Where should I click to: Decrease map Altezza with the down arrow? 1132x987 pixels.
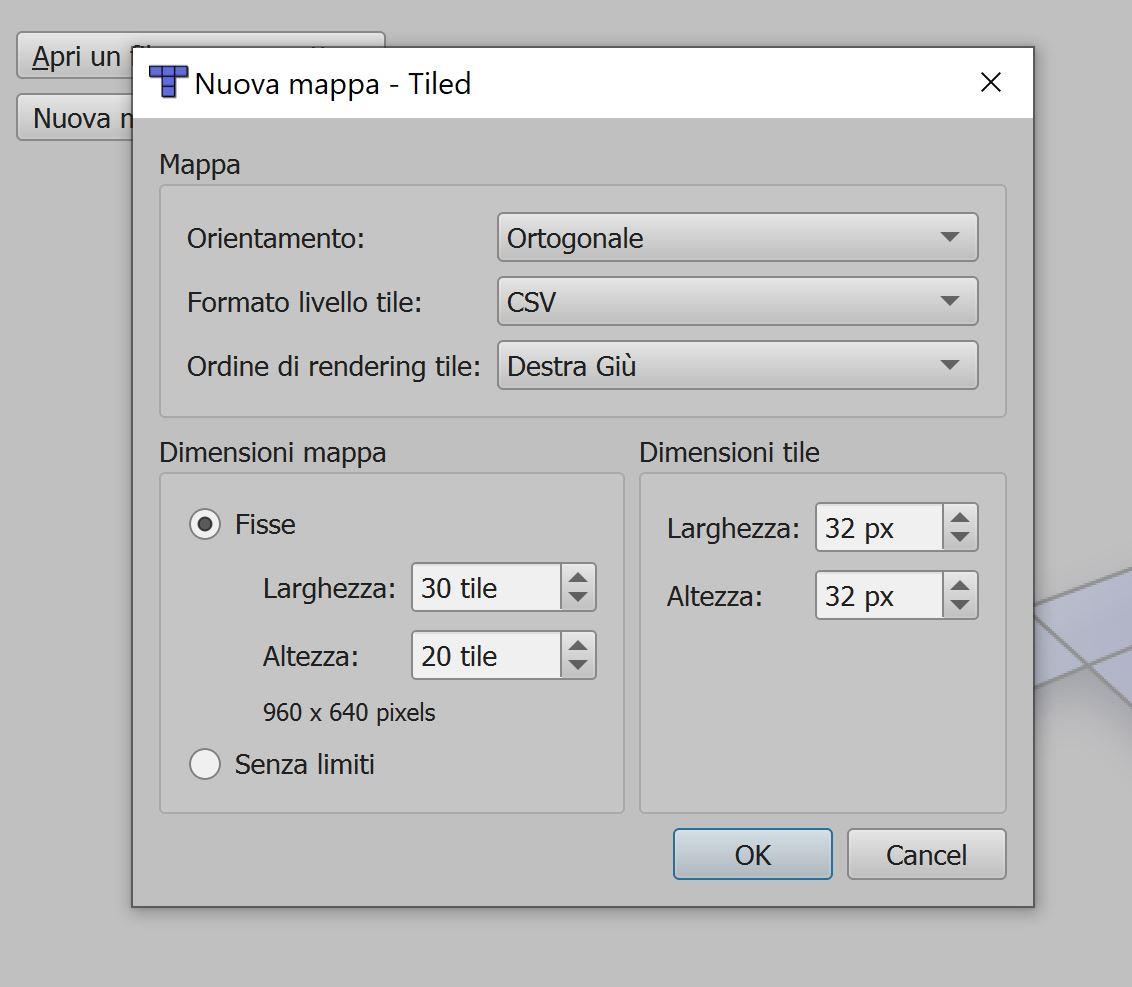pyautogui.click(x=578, y=666)
